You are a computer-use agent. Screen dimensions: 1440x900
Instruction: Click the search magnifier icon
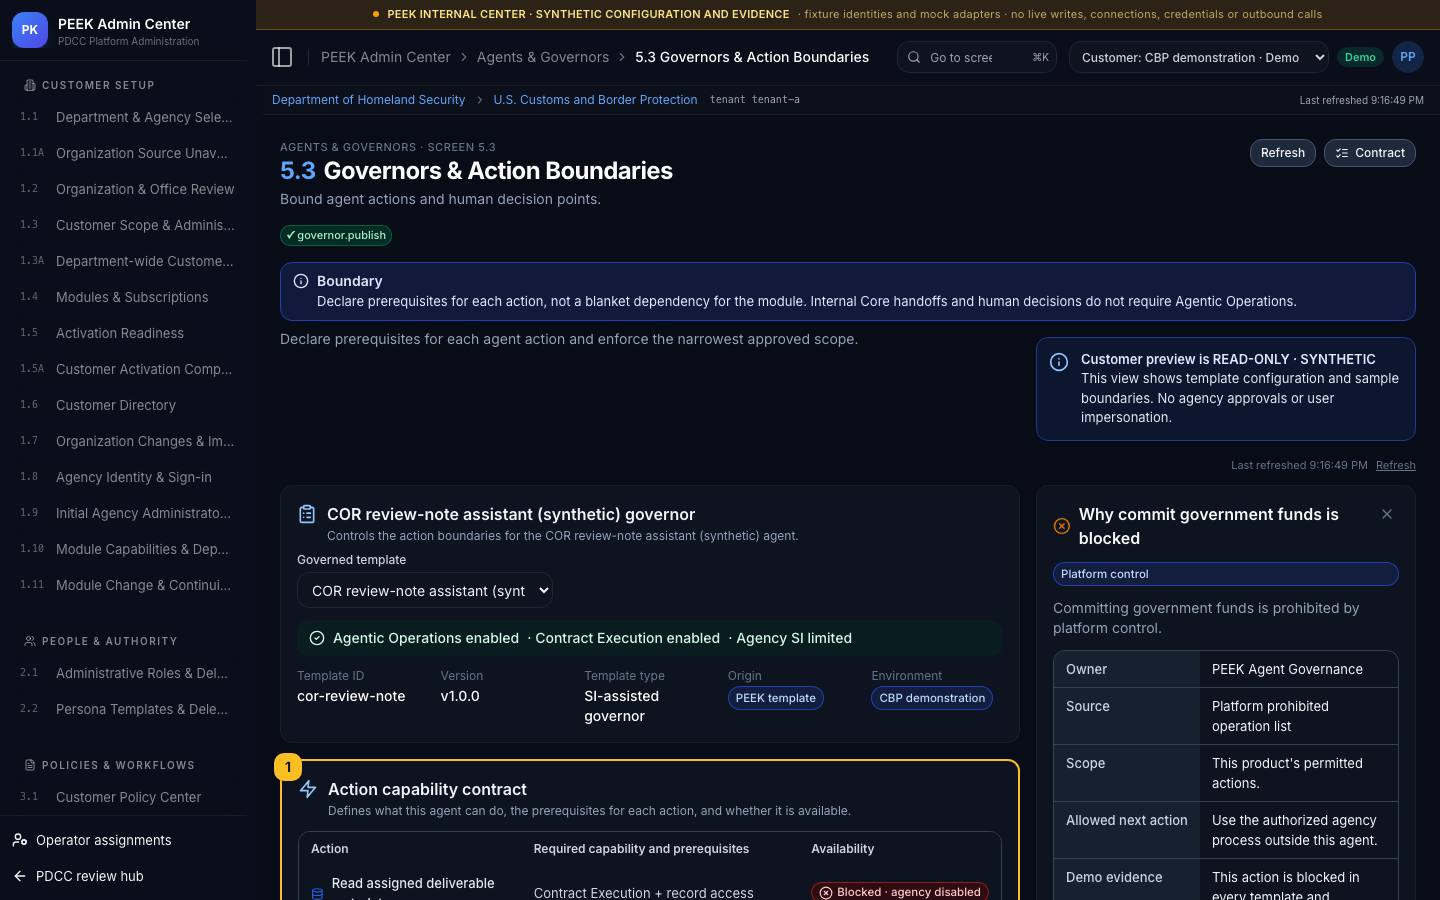[913, 57]
